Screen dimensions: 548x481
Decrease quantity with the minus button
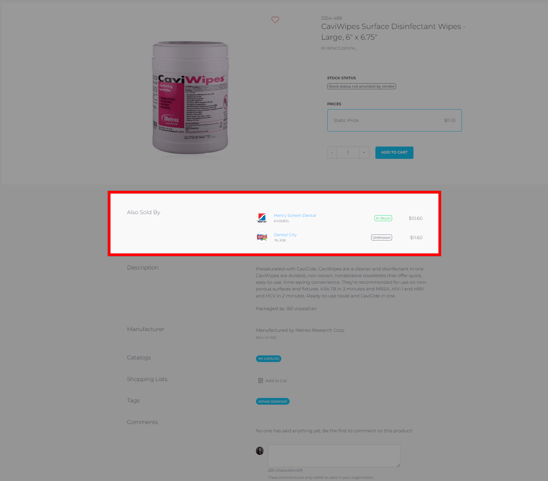pos(332,152)
